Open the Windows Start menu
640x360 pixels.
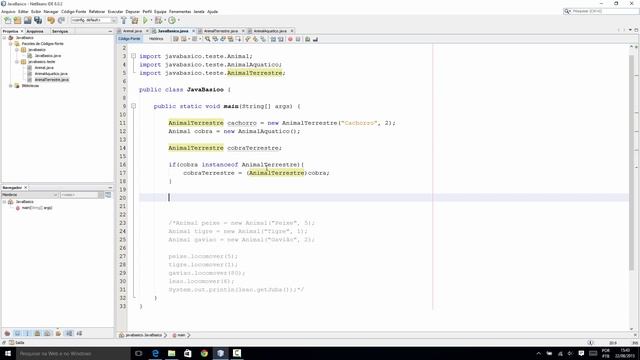point(8,353)
